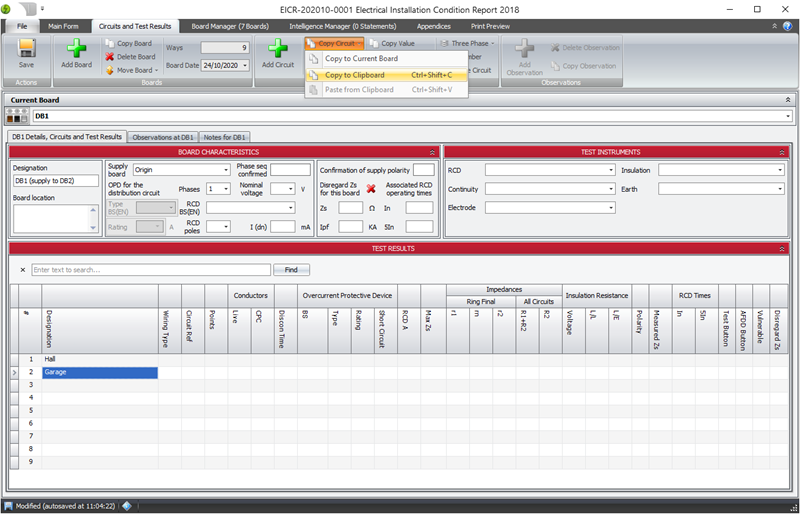Viewport: 800px width, 514px height.
Task: Open the RCD BS(EN) dropdown
Action: coord(291,208)
